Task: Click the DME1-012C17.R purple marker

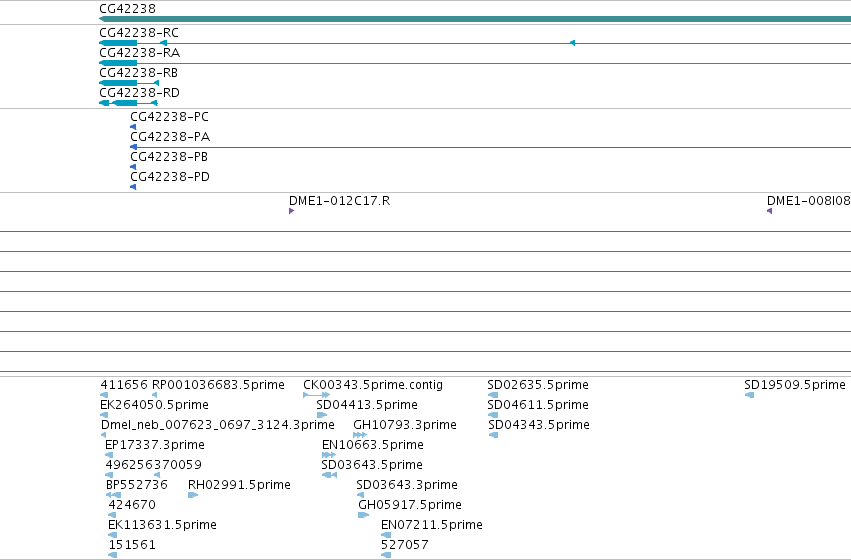Action: (x=291, y=211)
